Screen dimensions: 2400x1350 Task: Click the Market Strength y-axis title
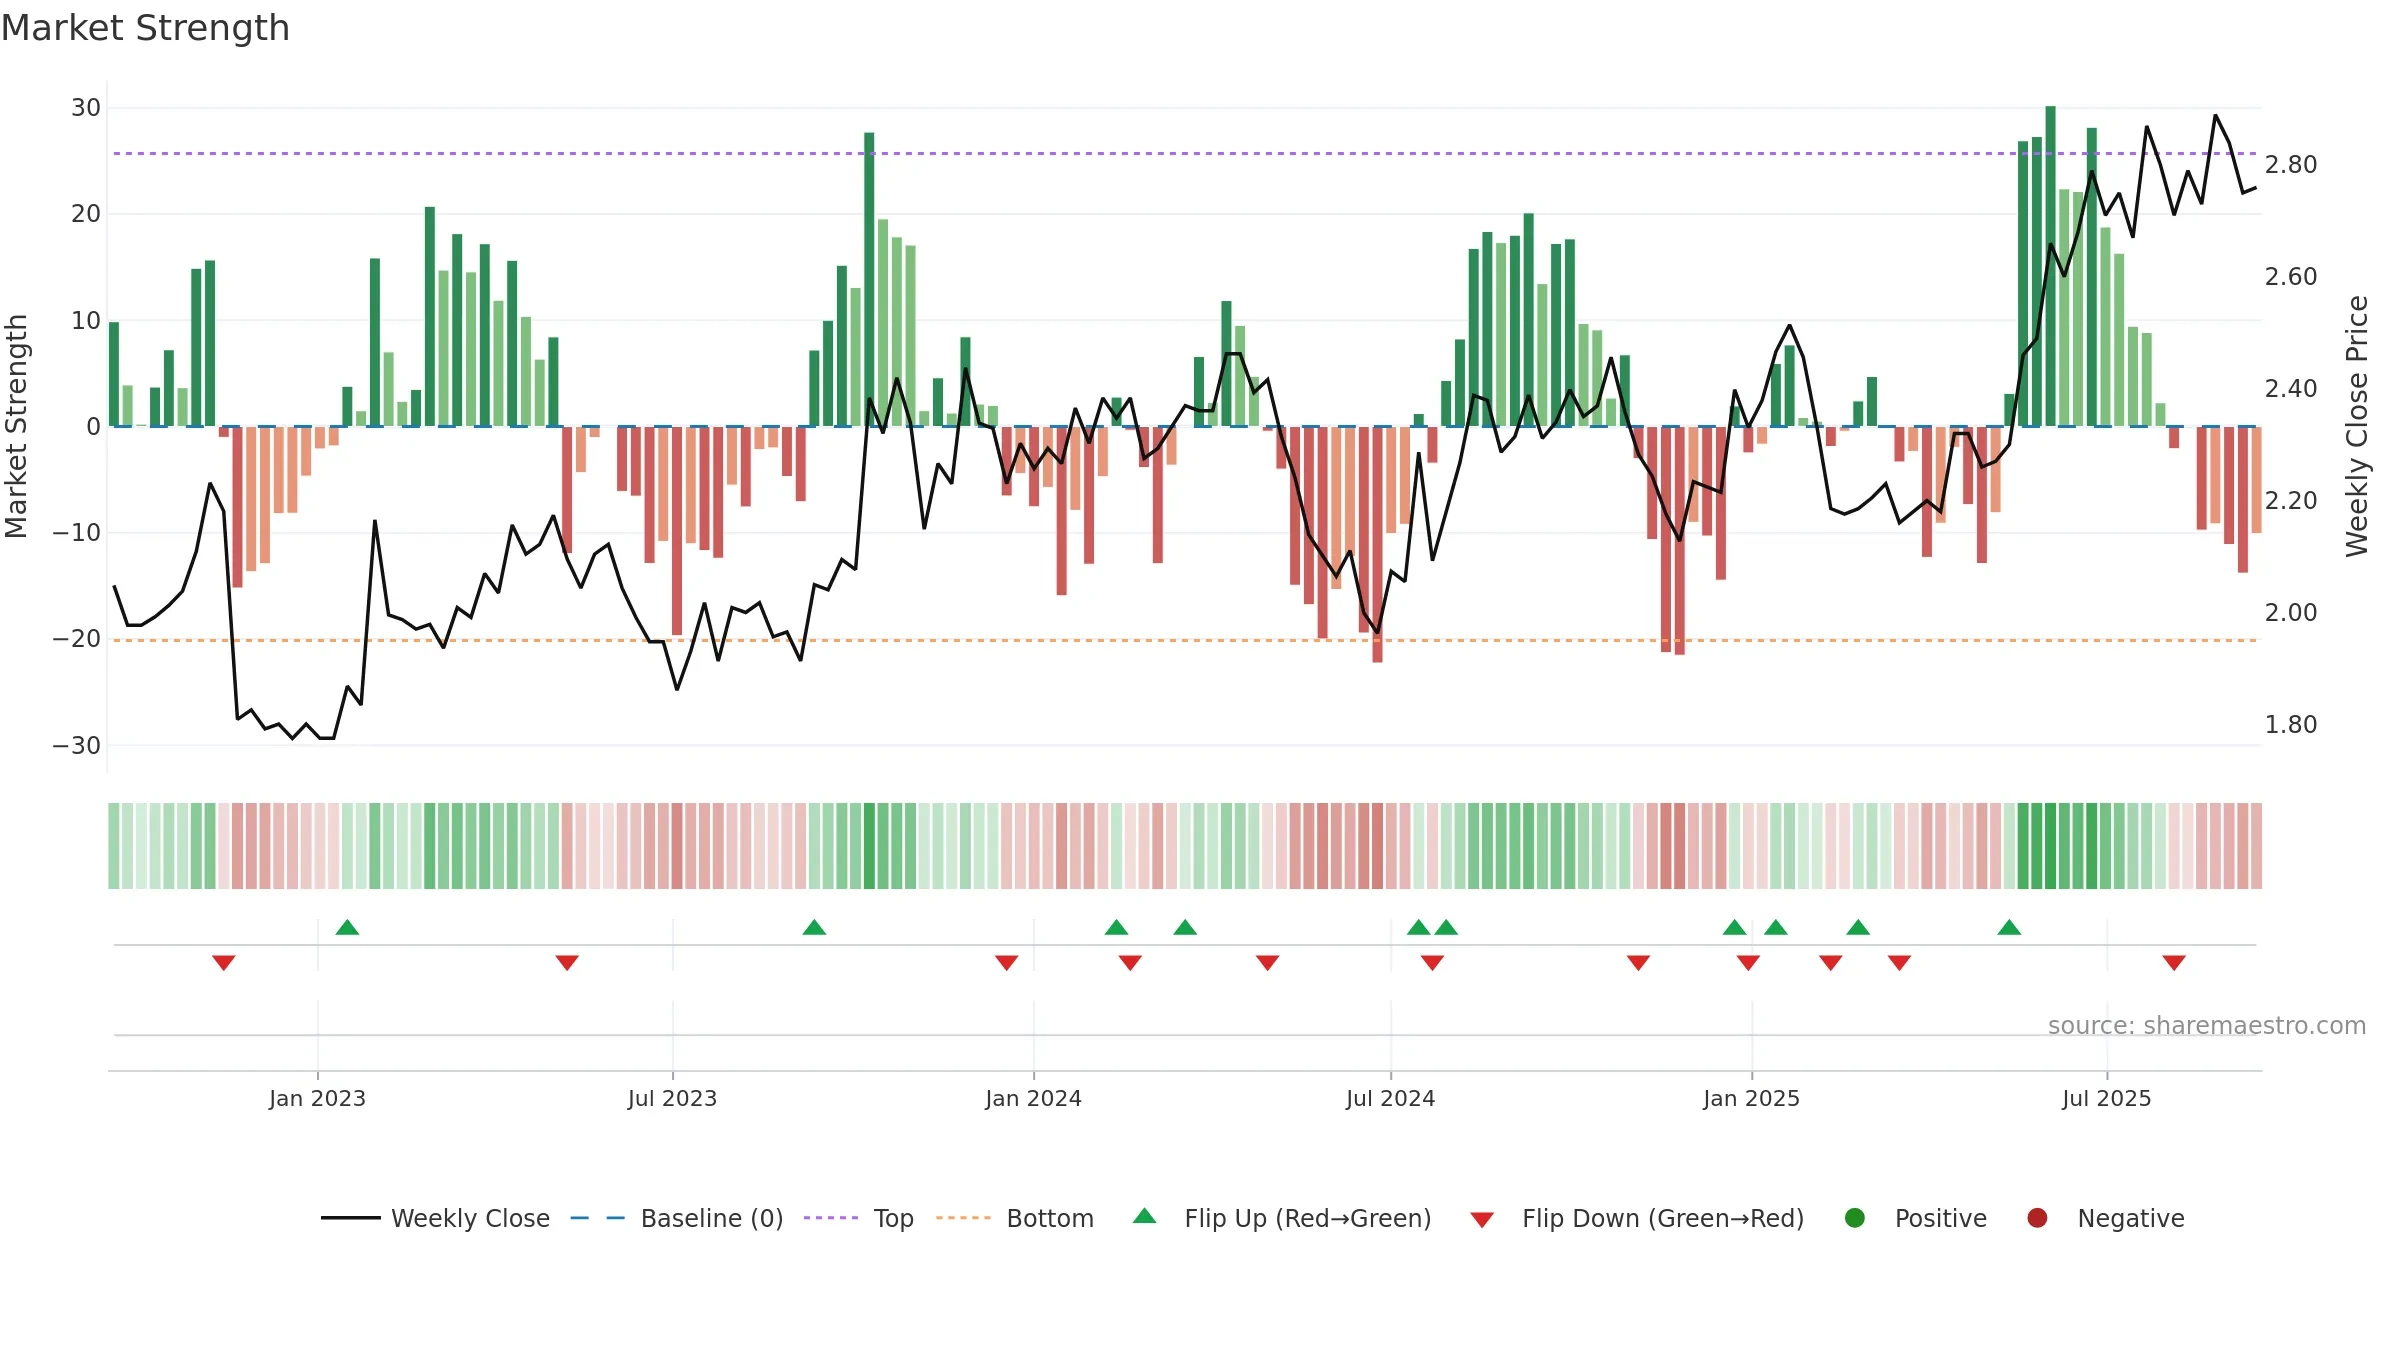[x=16, y=426]
